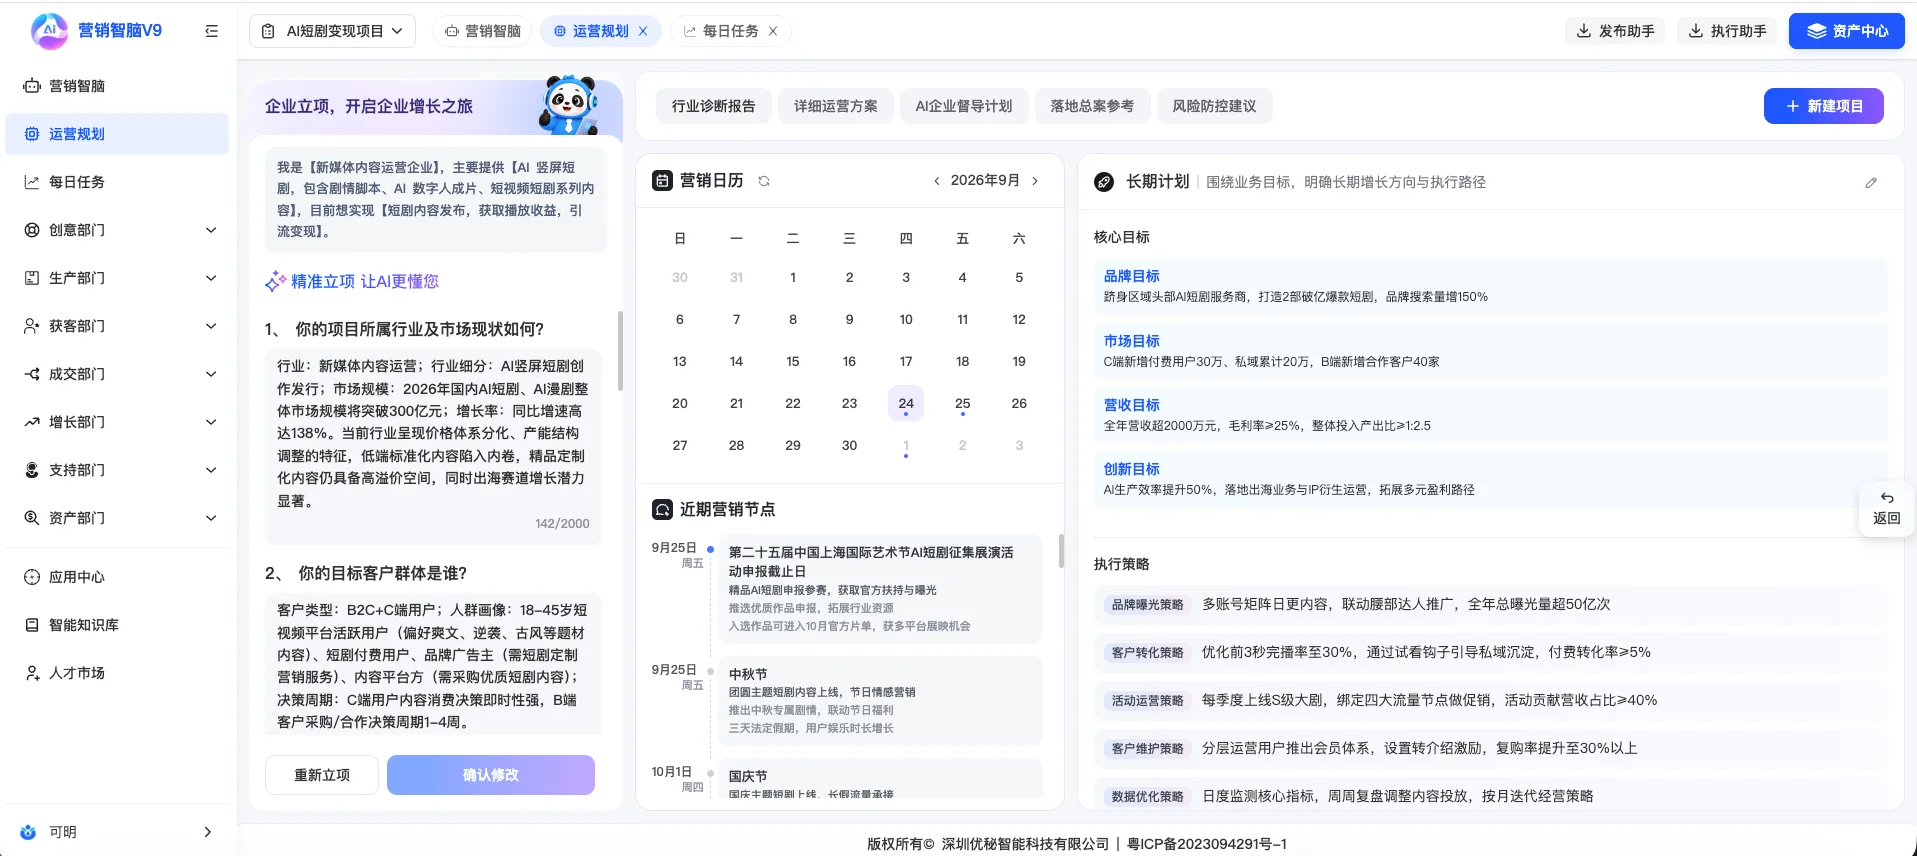
Task: Click the 创意部门 sidebar icon
Action: [32, 230]
